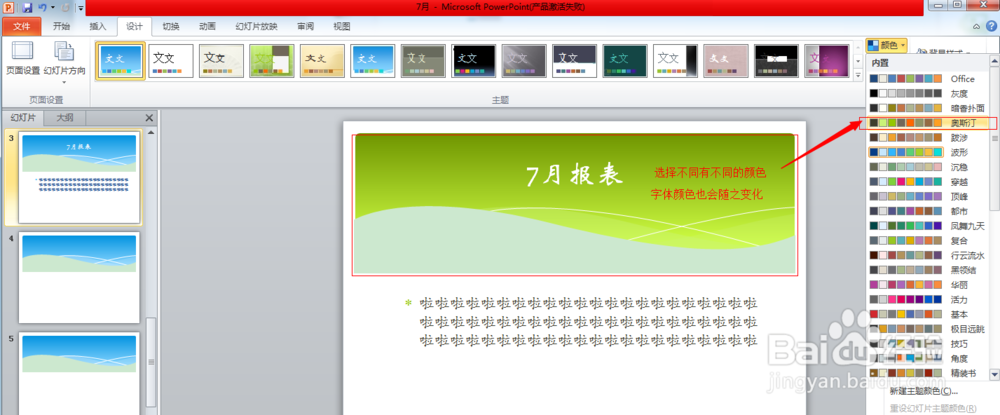
Task: Switch to the 插入 ribbon tab
Action: [x=98, y=27]
